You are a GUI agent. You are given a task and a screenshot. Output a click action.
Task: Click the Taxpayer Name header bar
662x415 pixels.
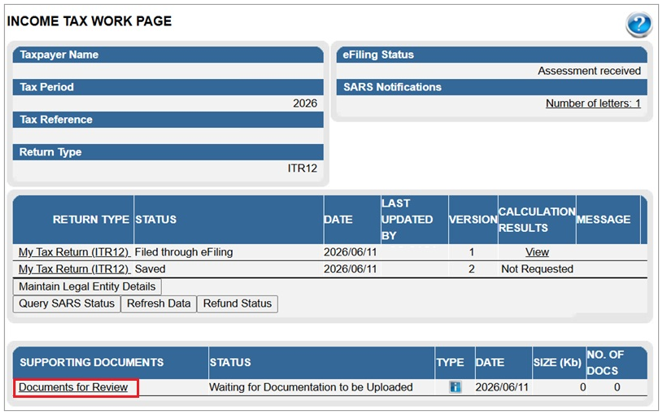(168, 55)
